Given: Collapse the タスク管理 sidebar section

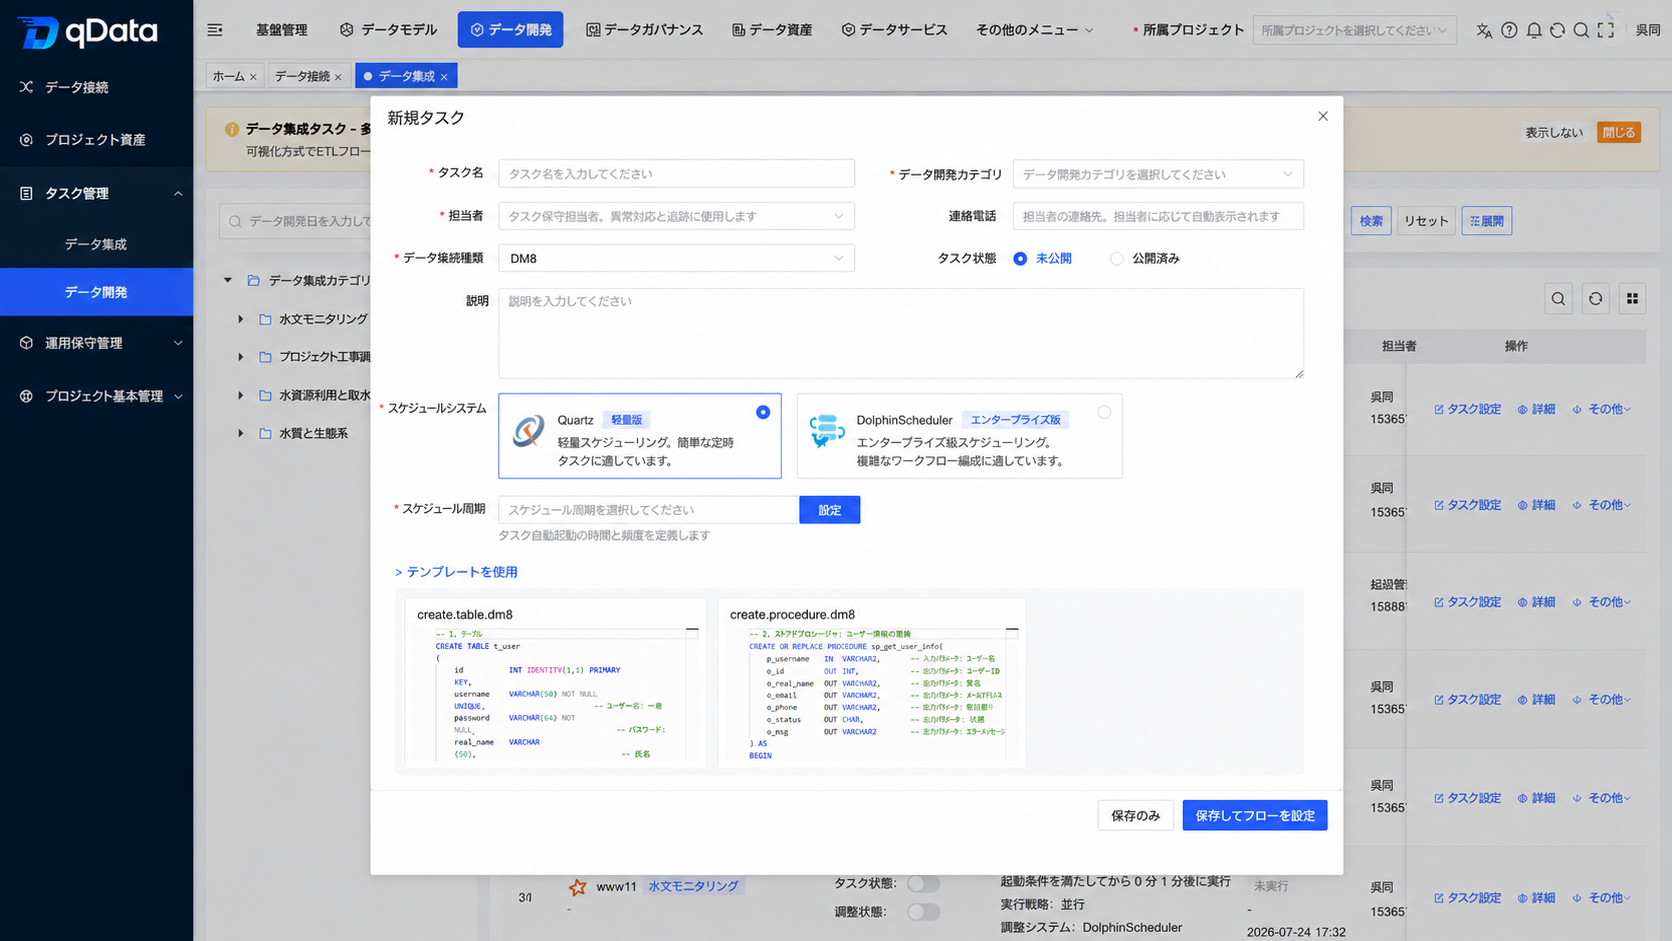Looking at the screenshot, I should pos(178,194).
